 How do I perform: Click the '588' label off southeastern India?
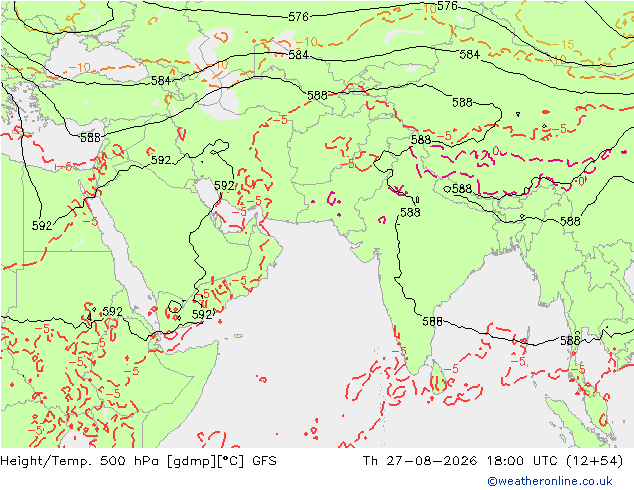coord(432,321)
